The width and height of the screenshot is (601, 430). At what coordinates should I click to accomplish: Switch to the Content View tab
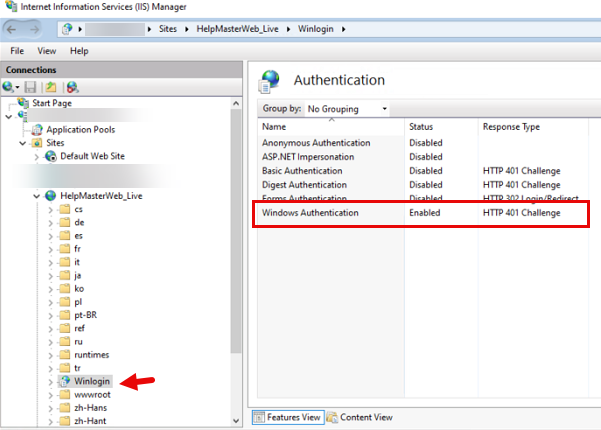[360, 417]
